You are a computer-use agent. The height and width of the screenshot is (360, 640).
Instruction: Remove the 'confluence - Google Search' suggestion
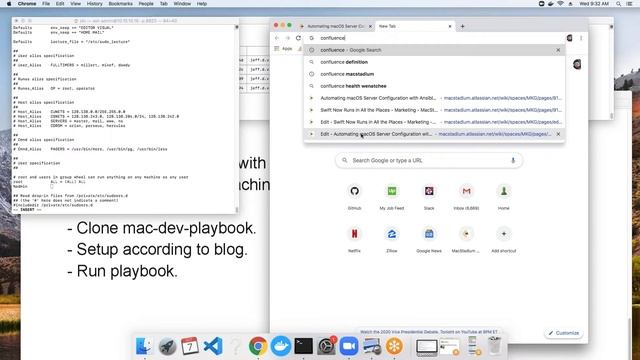pyautogui.click(x=558, y=50)
